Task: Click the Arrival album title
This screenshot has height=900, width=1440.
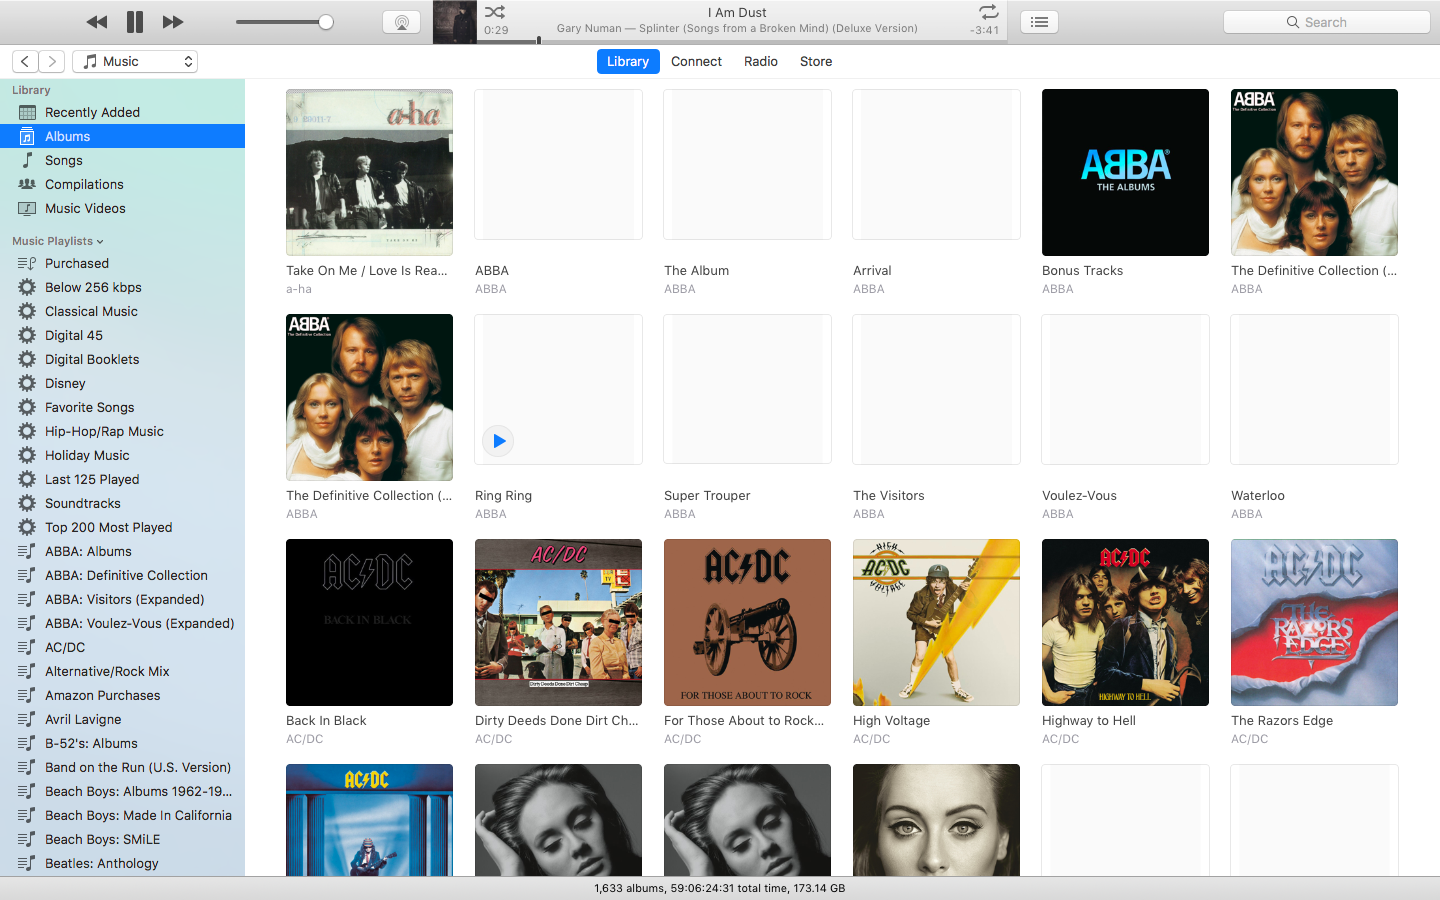Action: pyautogui.click(x=872, y=271)
